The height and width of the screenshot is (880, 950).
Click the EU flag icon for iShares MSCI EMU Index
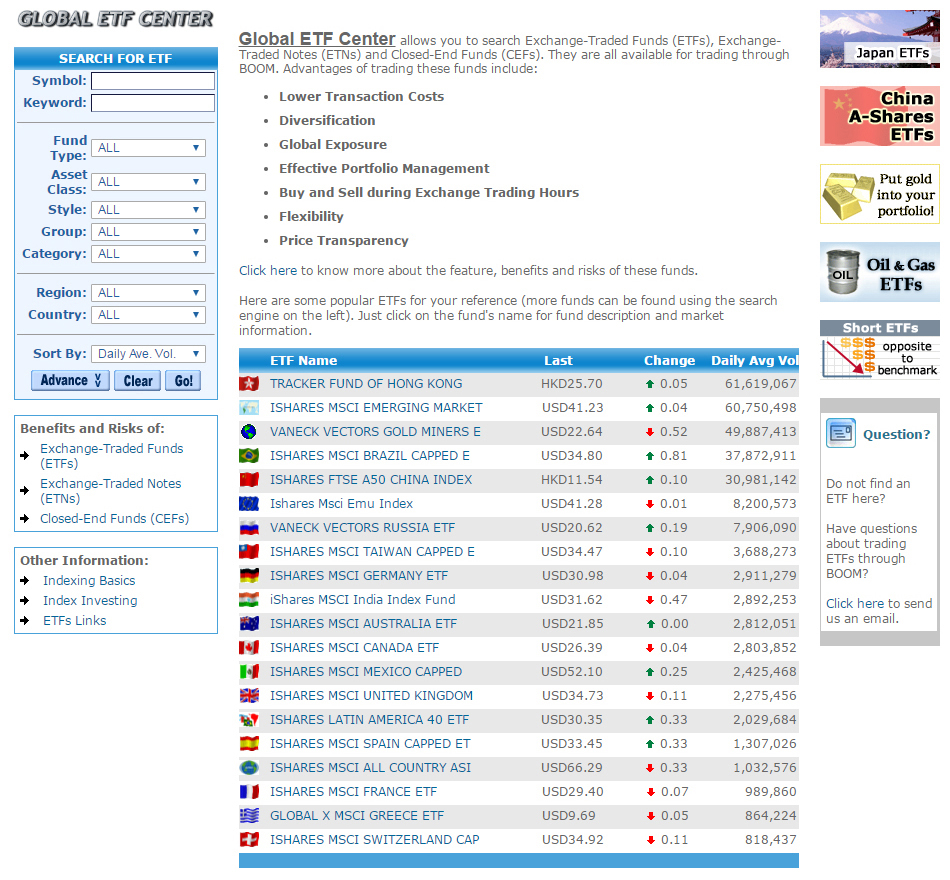249,504
